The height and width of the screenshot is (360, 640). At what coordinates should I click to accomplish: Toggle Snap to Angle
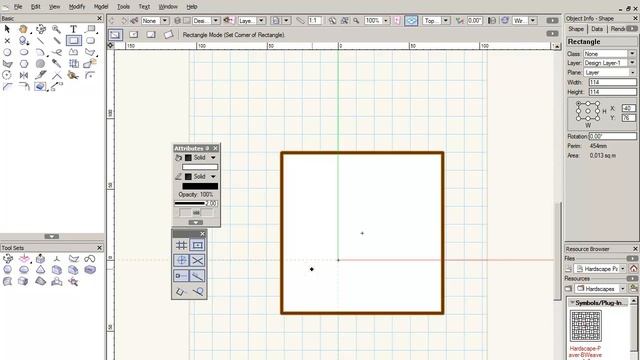[181, 260]
